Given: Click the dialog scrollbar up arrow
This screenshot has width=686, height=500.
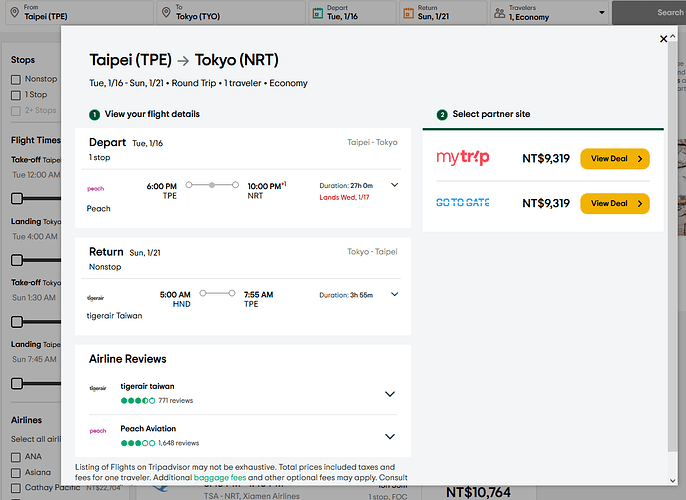Looking at the screenshot, I should [672, 36].
